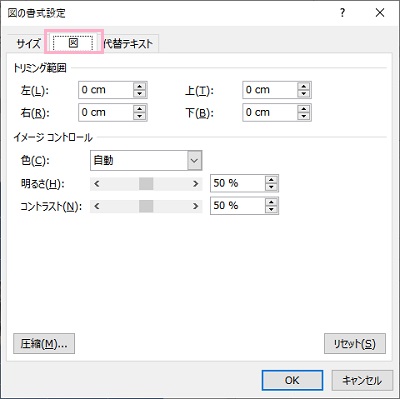The height and width of the screenshot is (399, 400).
Task: Click the 圧縮(M)... button
Action: 44,344
